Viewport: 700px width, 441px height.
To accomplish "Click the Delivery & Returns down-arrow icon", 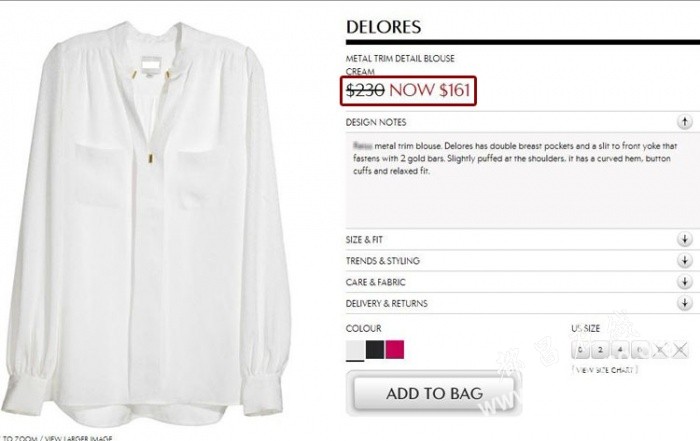I will point(684,303).
